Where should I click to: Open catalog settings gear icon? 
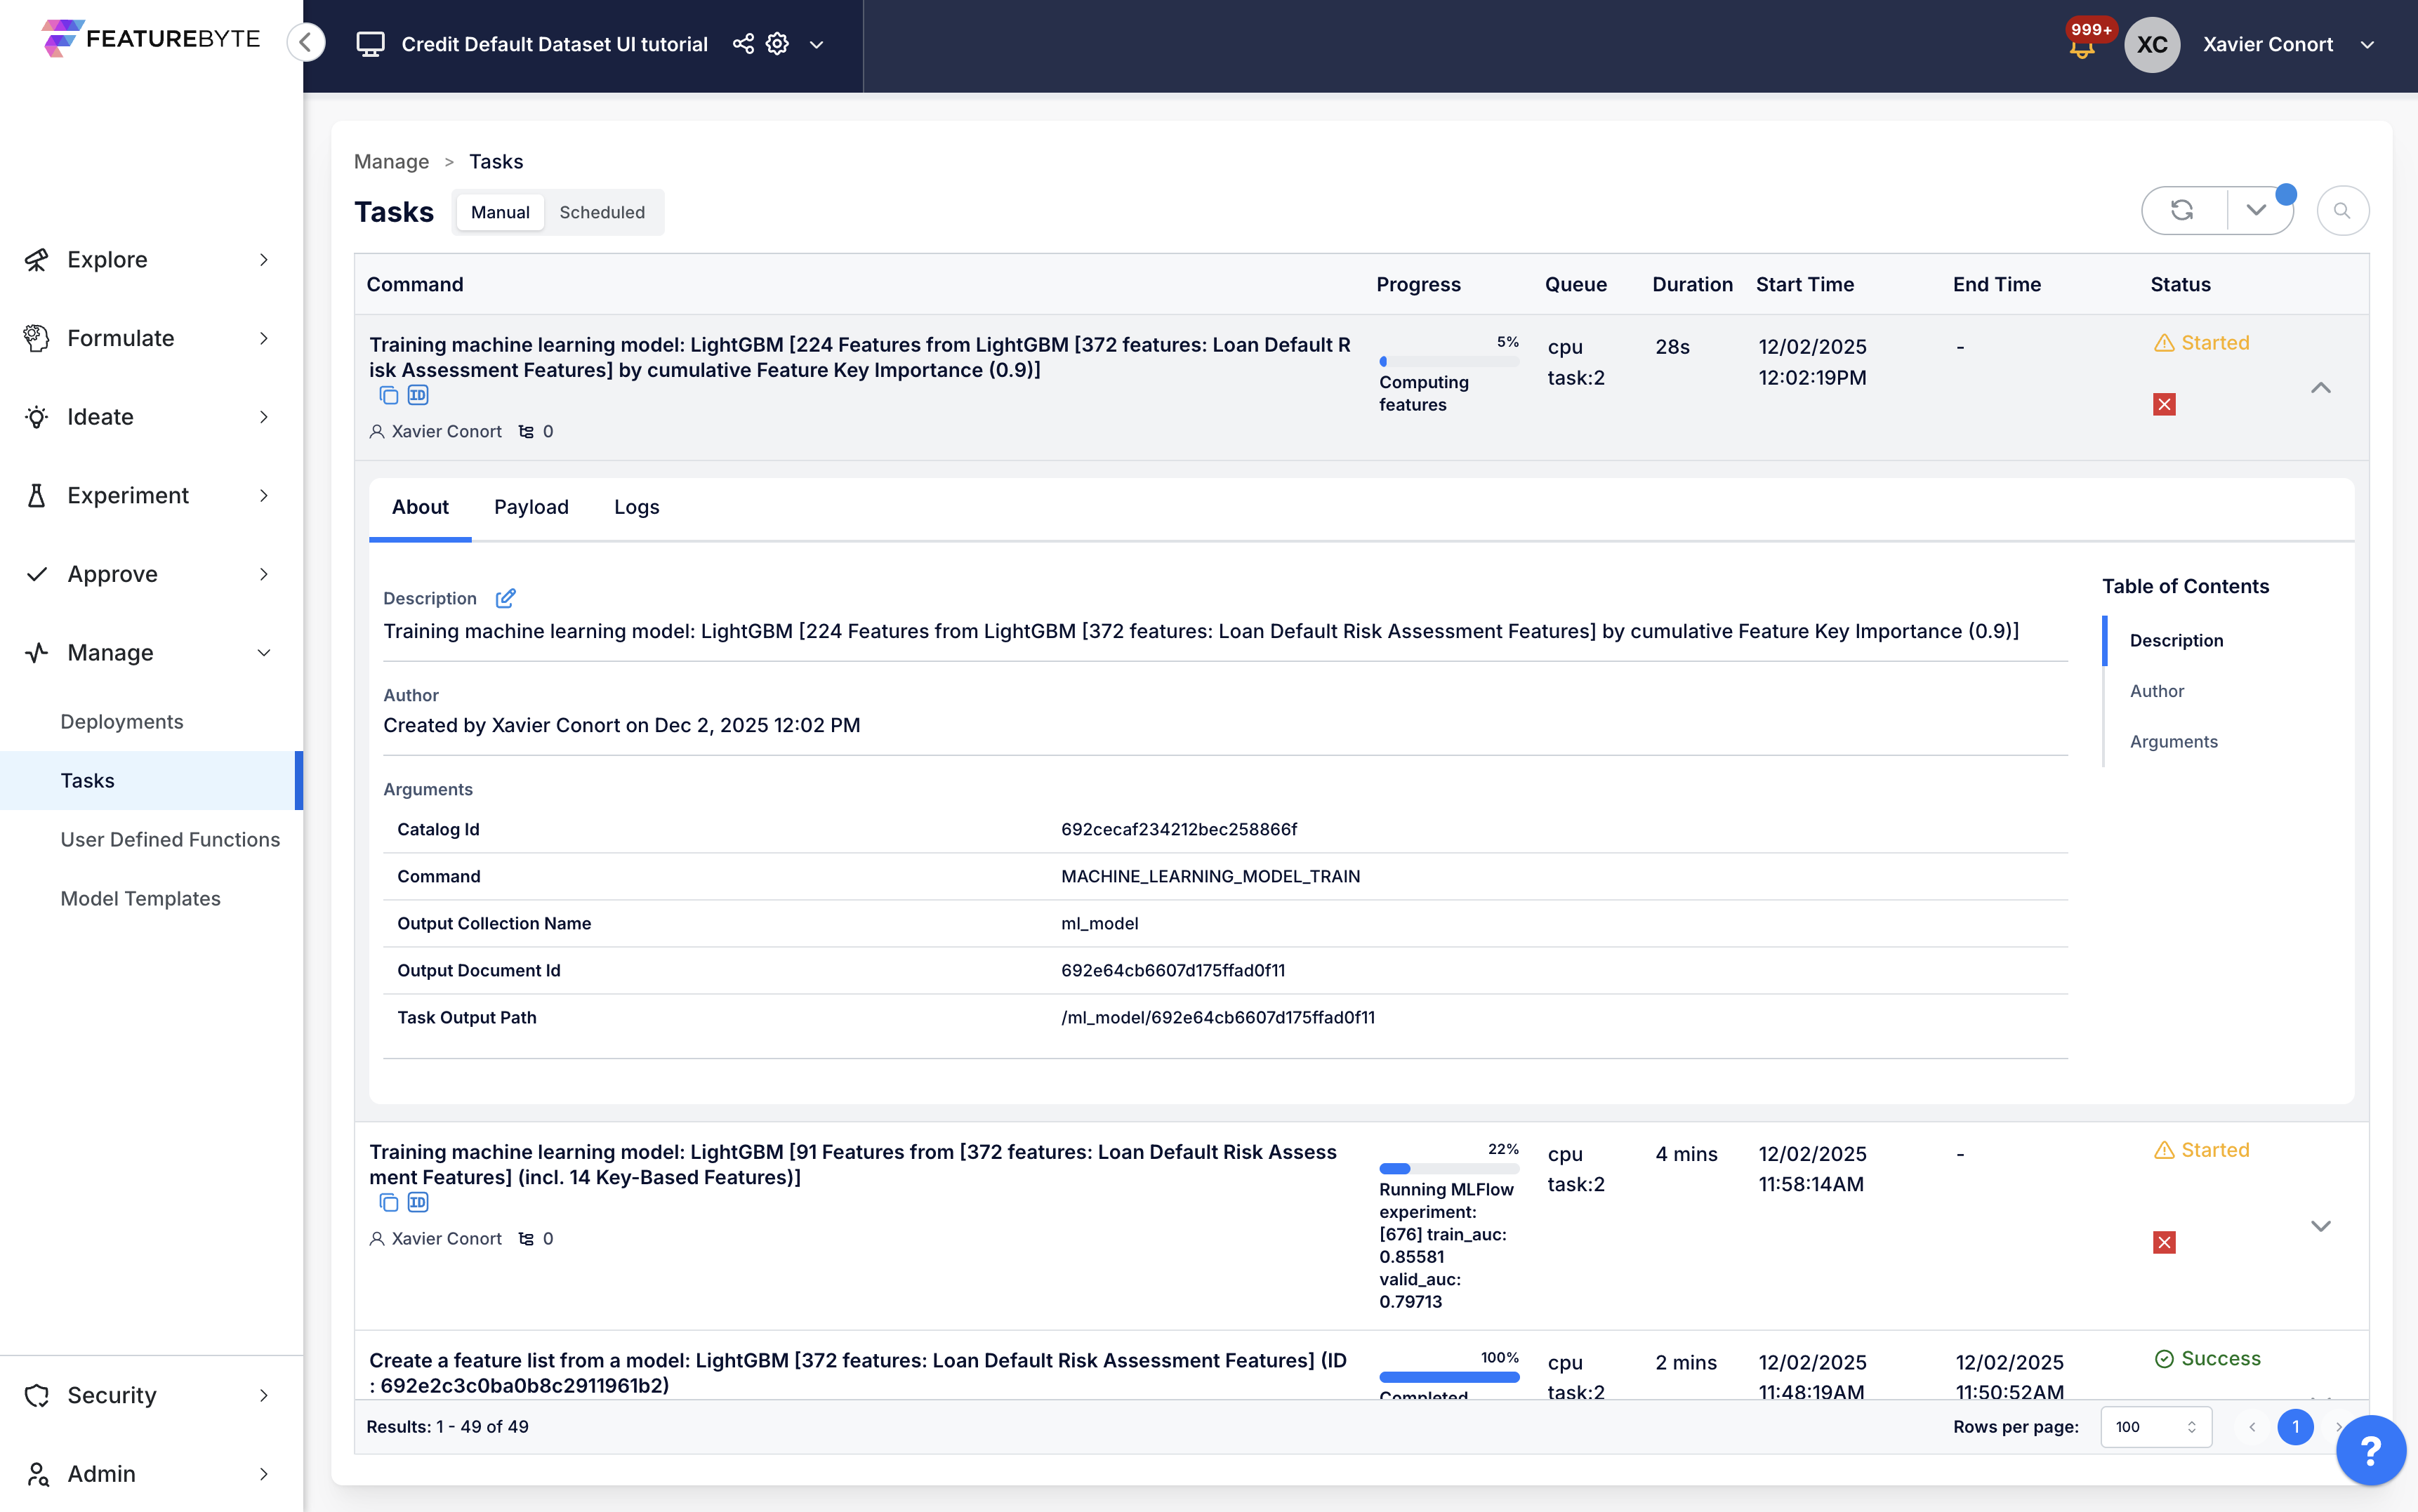pos(777,44)
